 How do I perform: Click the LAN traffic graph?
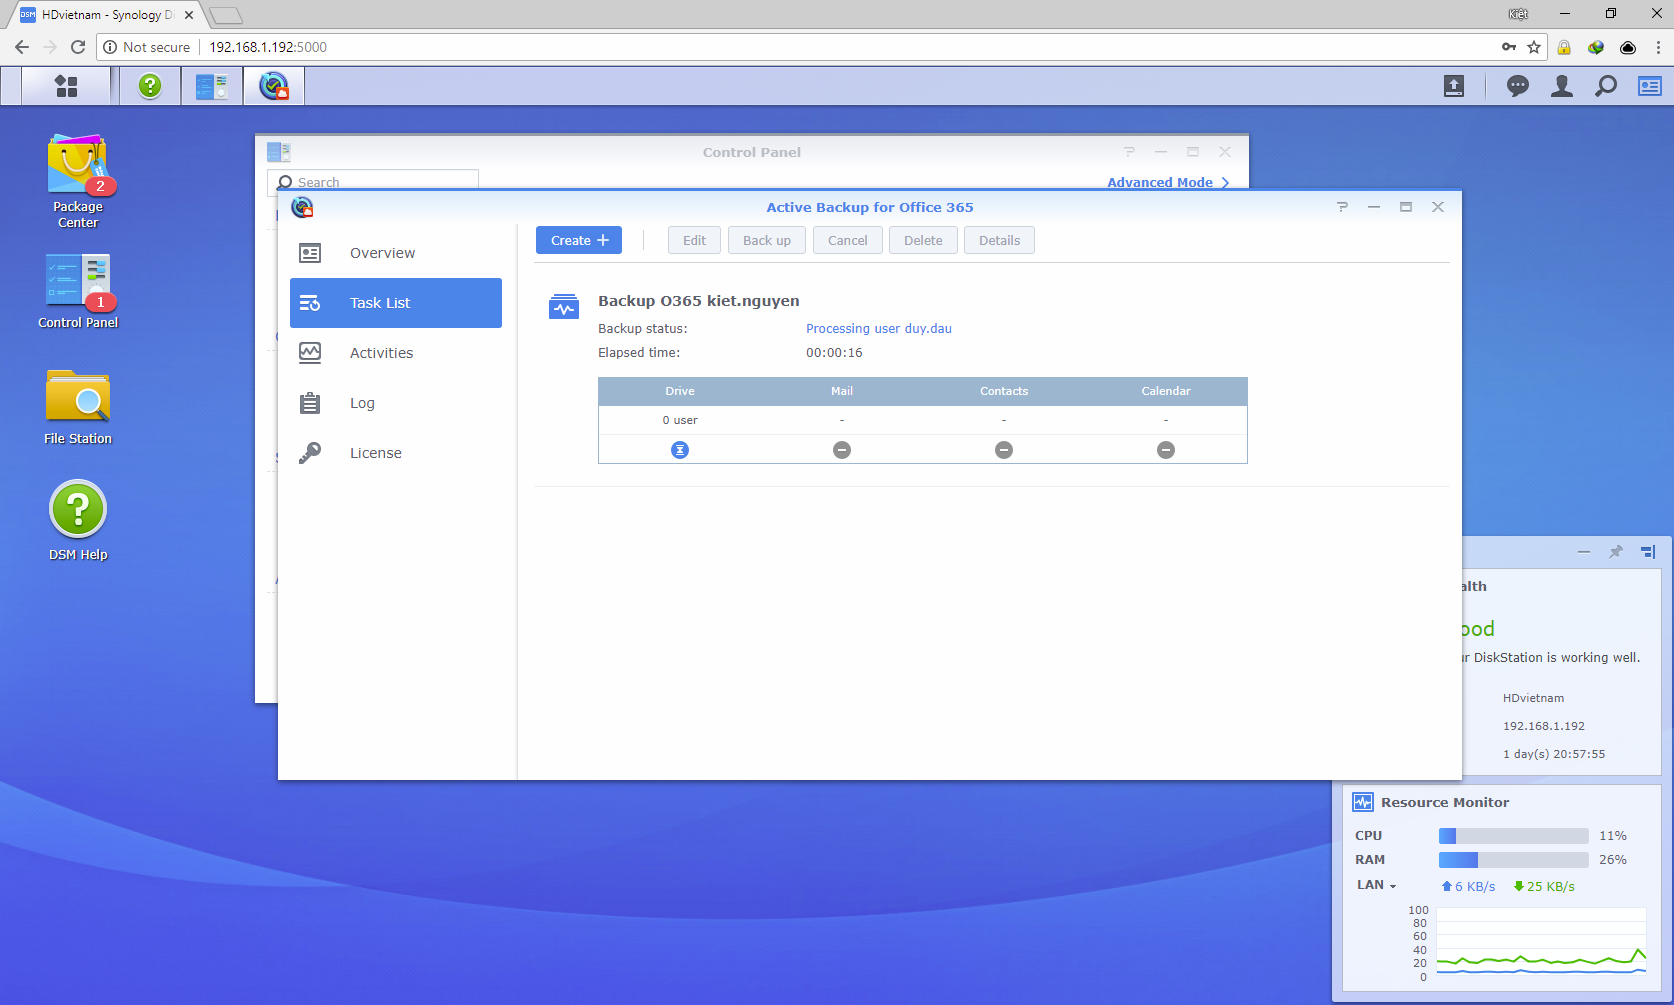point(1541,943)
